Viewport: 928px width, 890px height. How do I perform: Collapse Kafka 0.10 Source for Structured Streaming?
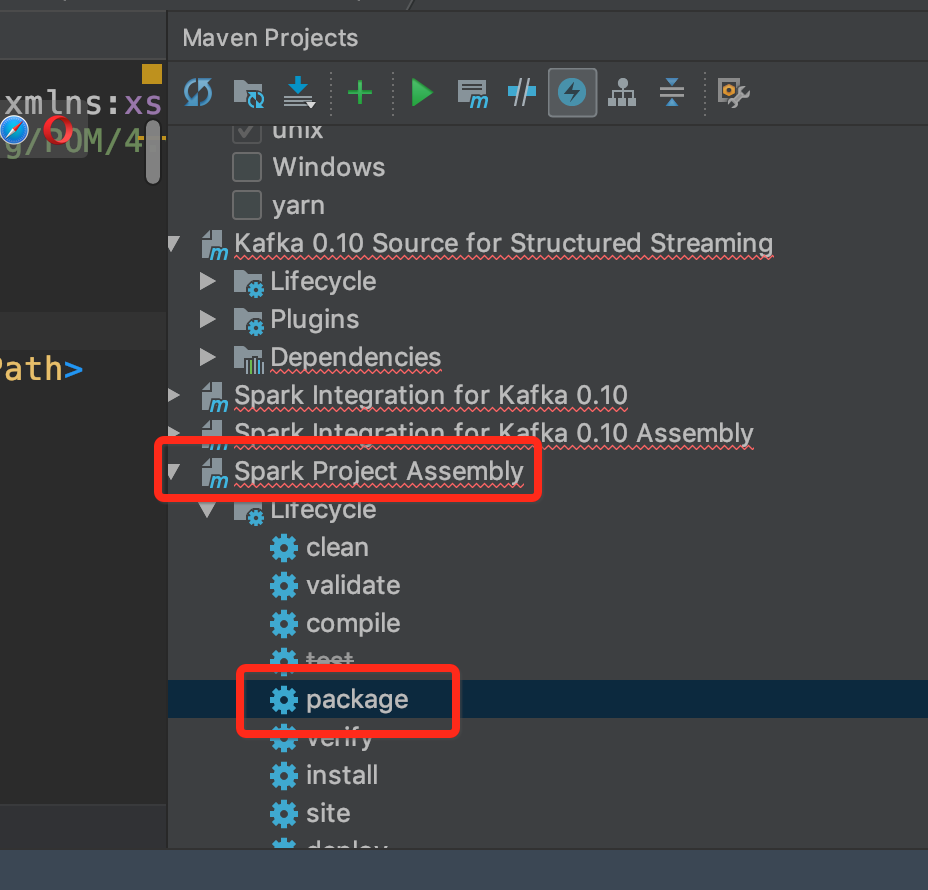174,243
